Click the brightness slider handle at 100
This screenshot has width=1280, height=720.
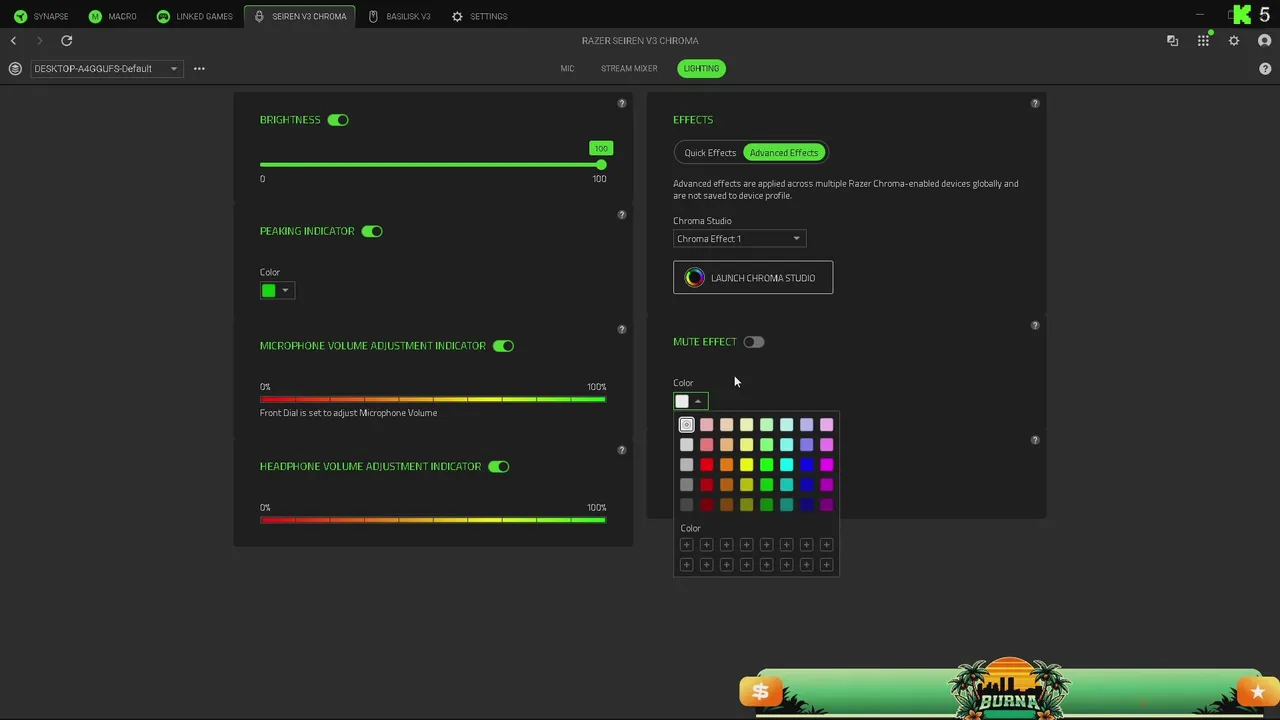click(x=600, y=165)
